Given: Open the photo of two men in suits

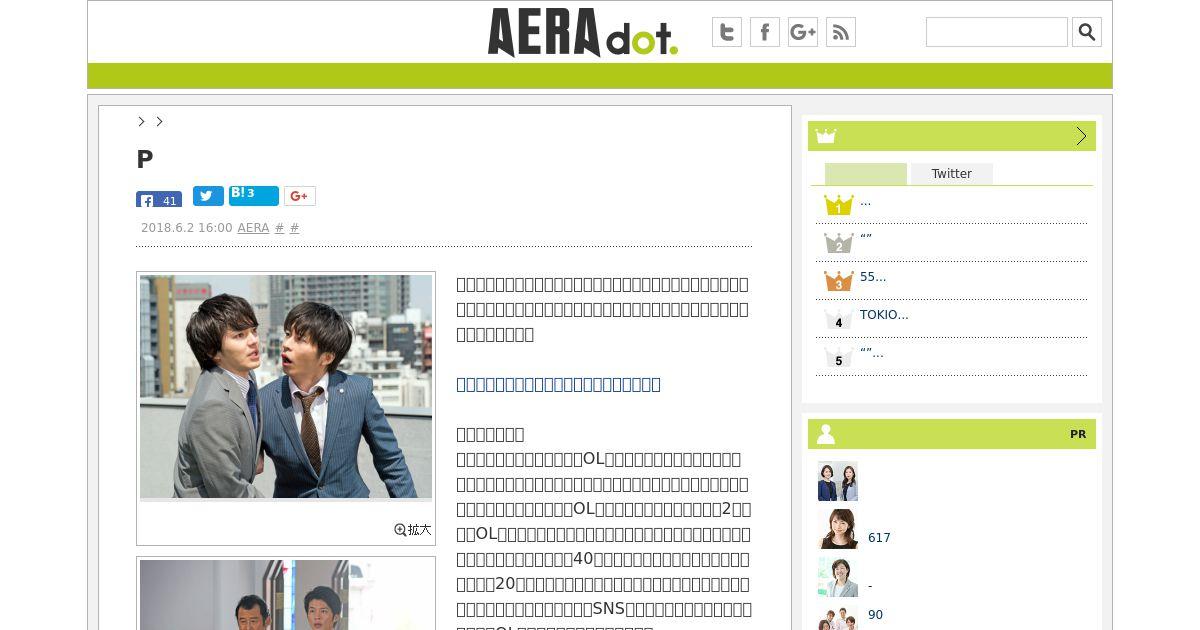Looking at the screenshot, I should coord(286,387).
